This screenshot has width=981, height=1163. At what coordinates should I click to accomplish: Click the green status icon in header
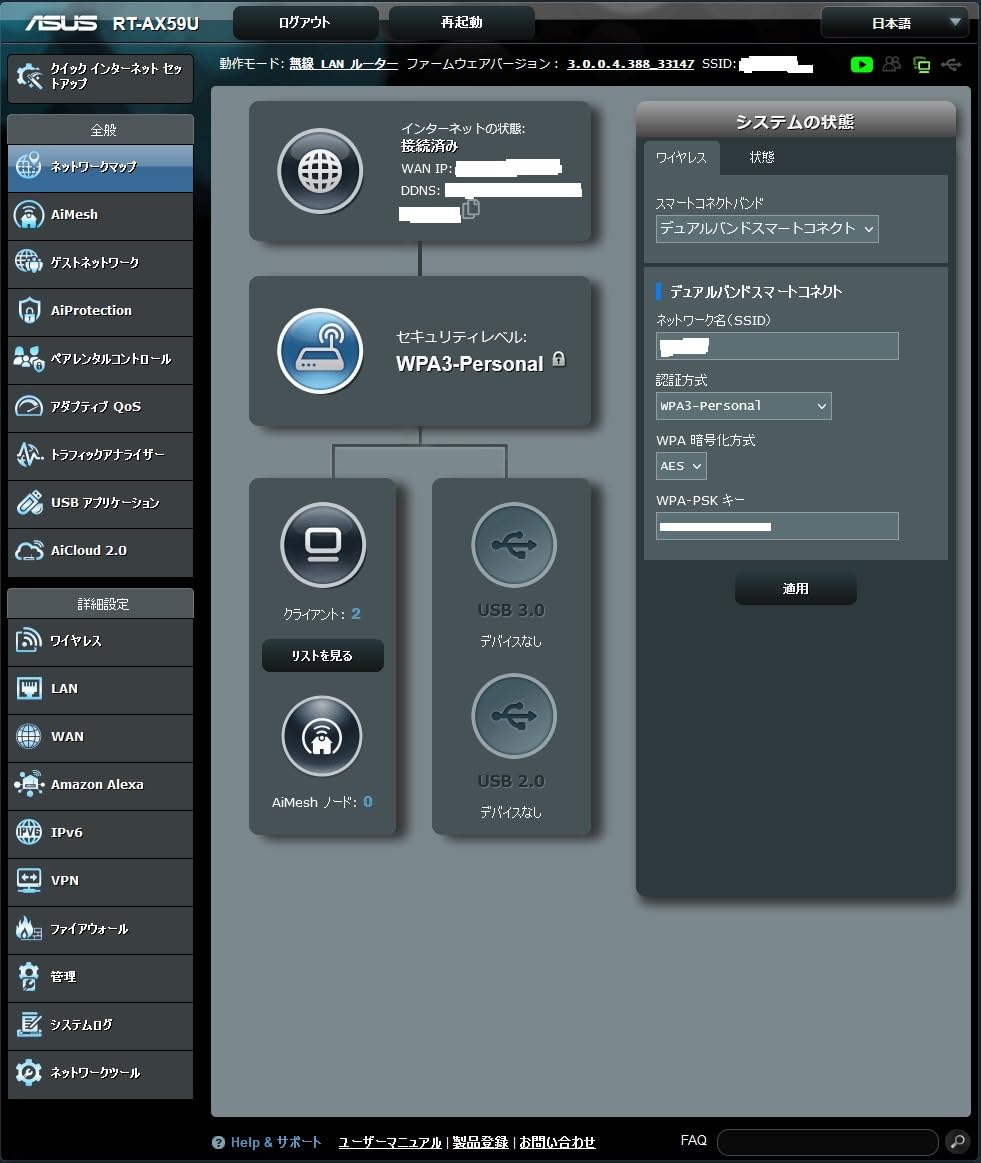pos(861,65)
